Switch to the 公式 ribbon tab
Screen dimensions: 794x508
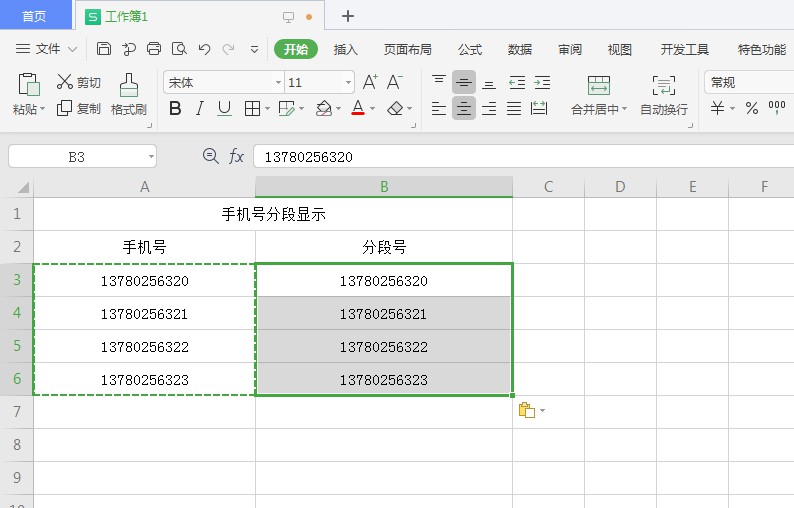[470, 49]
